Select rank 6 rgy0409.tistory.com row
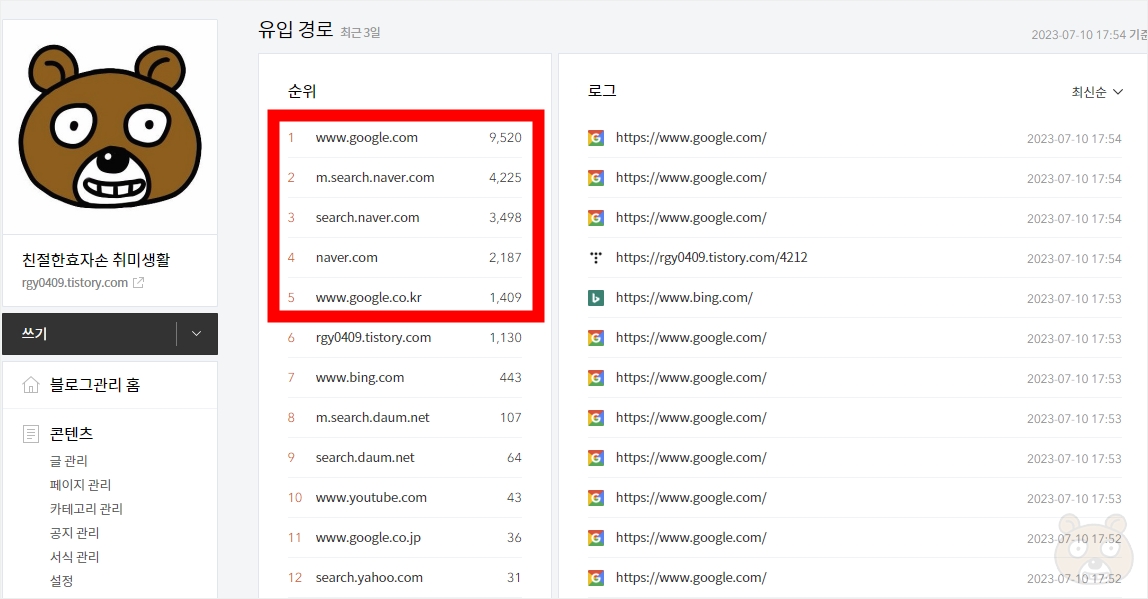 (404, 338)
